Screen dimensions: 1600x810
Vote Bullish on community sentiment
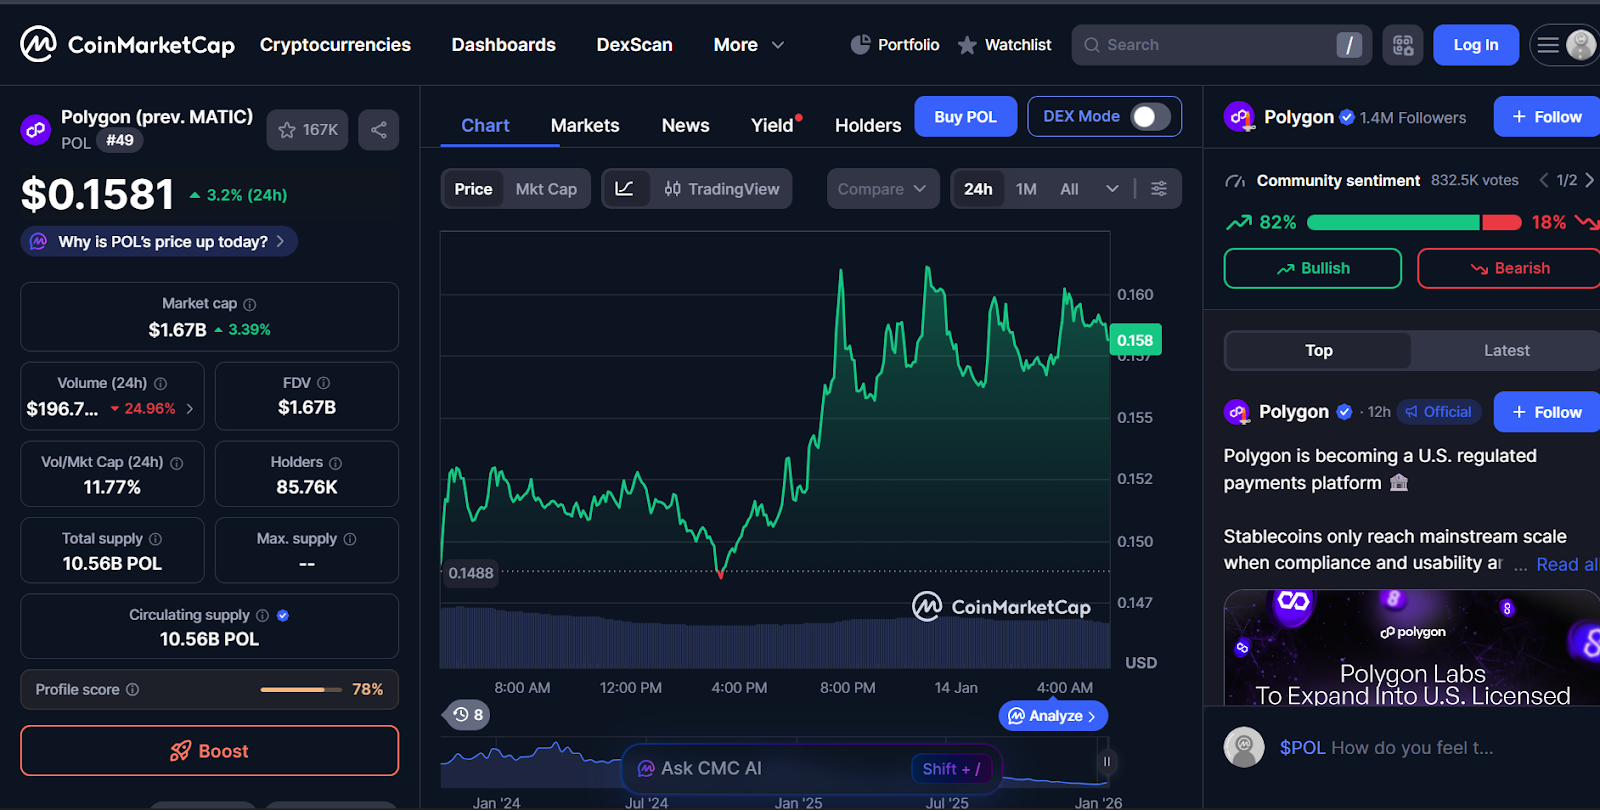[x=1312, y=269]
